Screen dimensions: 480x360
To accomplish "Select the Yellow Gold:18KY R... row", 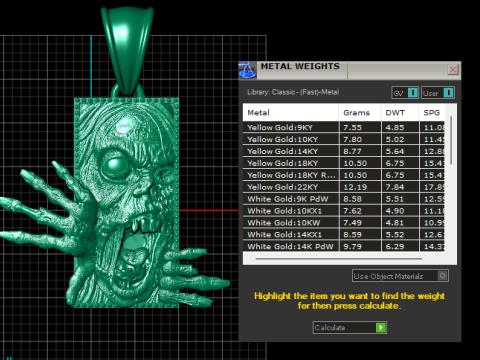I will click(x=344, y=175).
